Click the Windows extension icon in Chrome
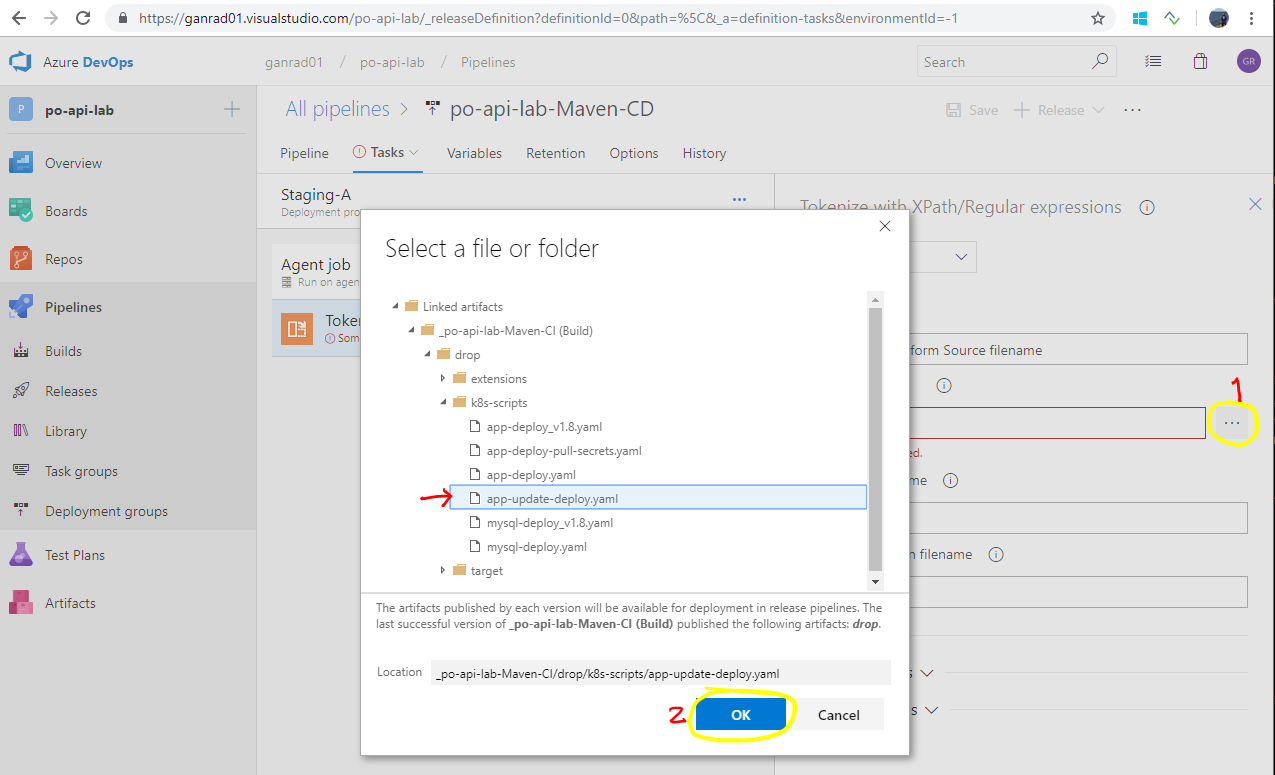 [x=1140, y=18]
